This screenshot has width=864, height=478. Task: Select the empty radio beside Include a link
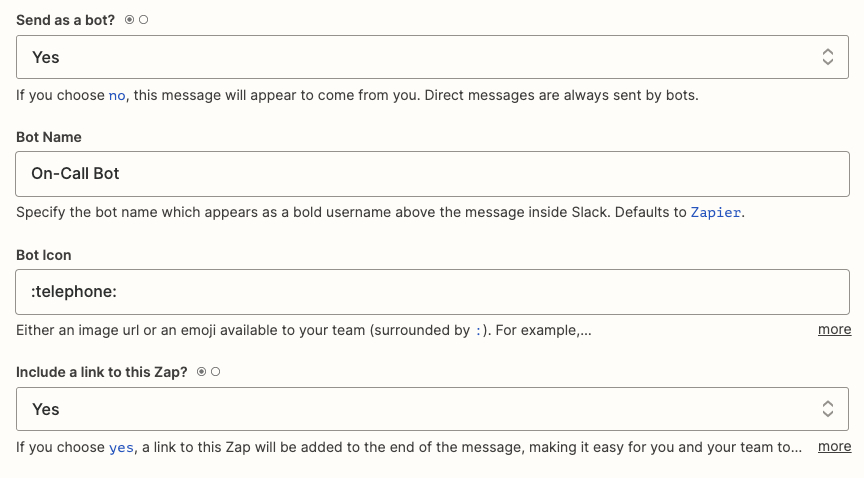216,372
